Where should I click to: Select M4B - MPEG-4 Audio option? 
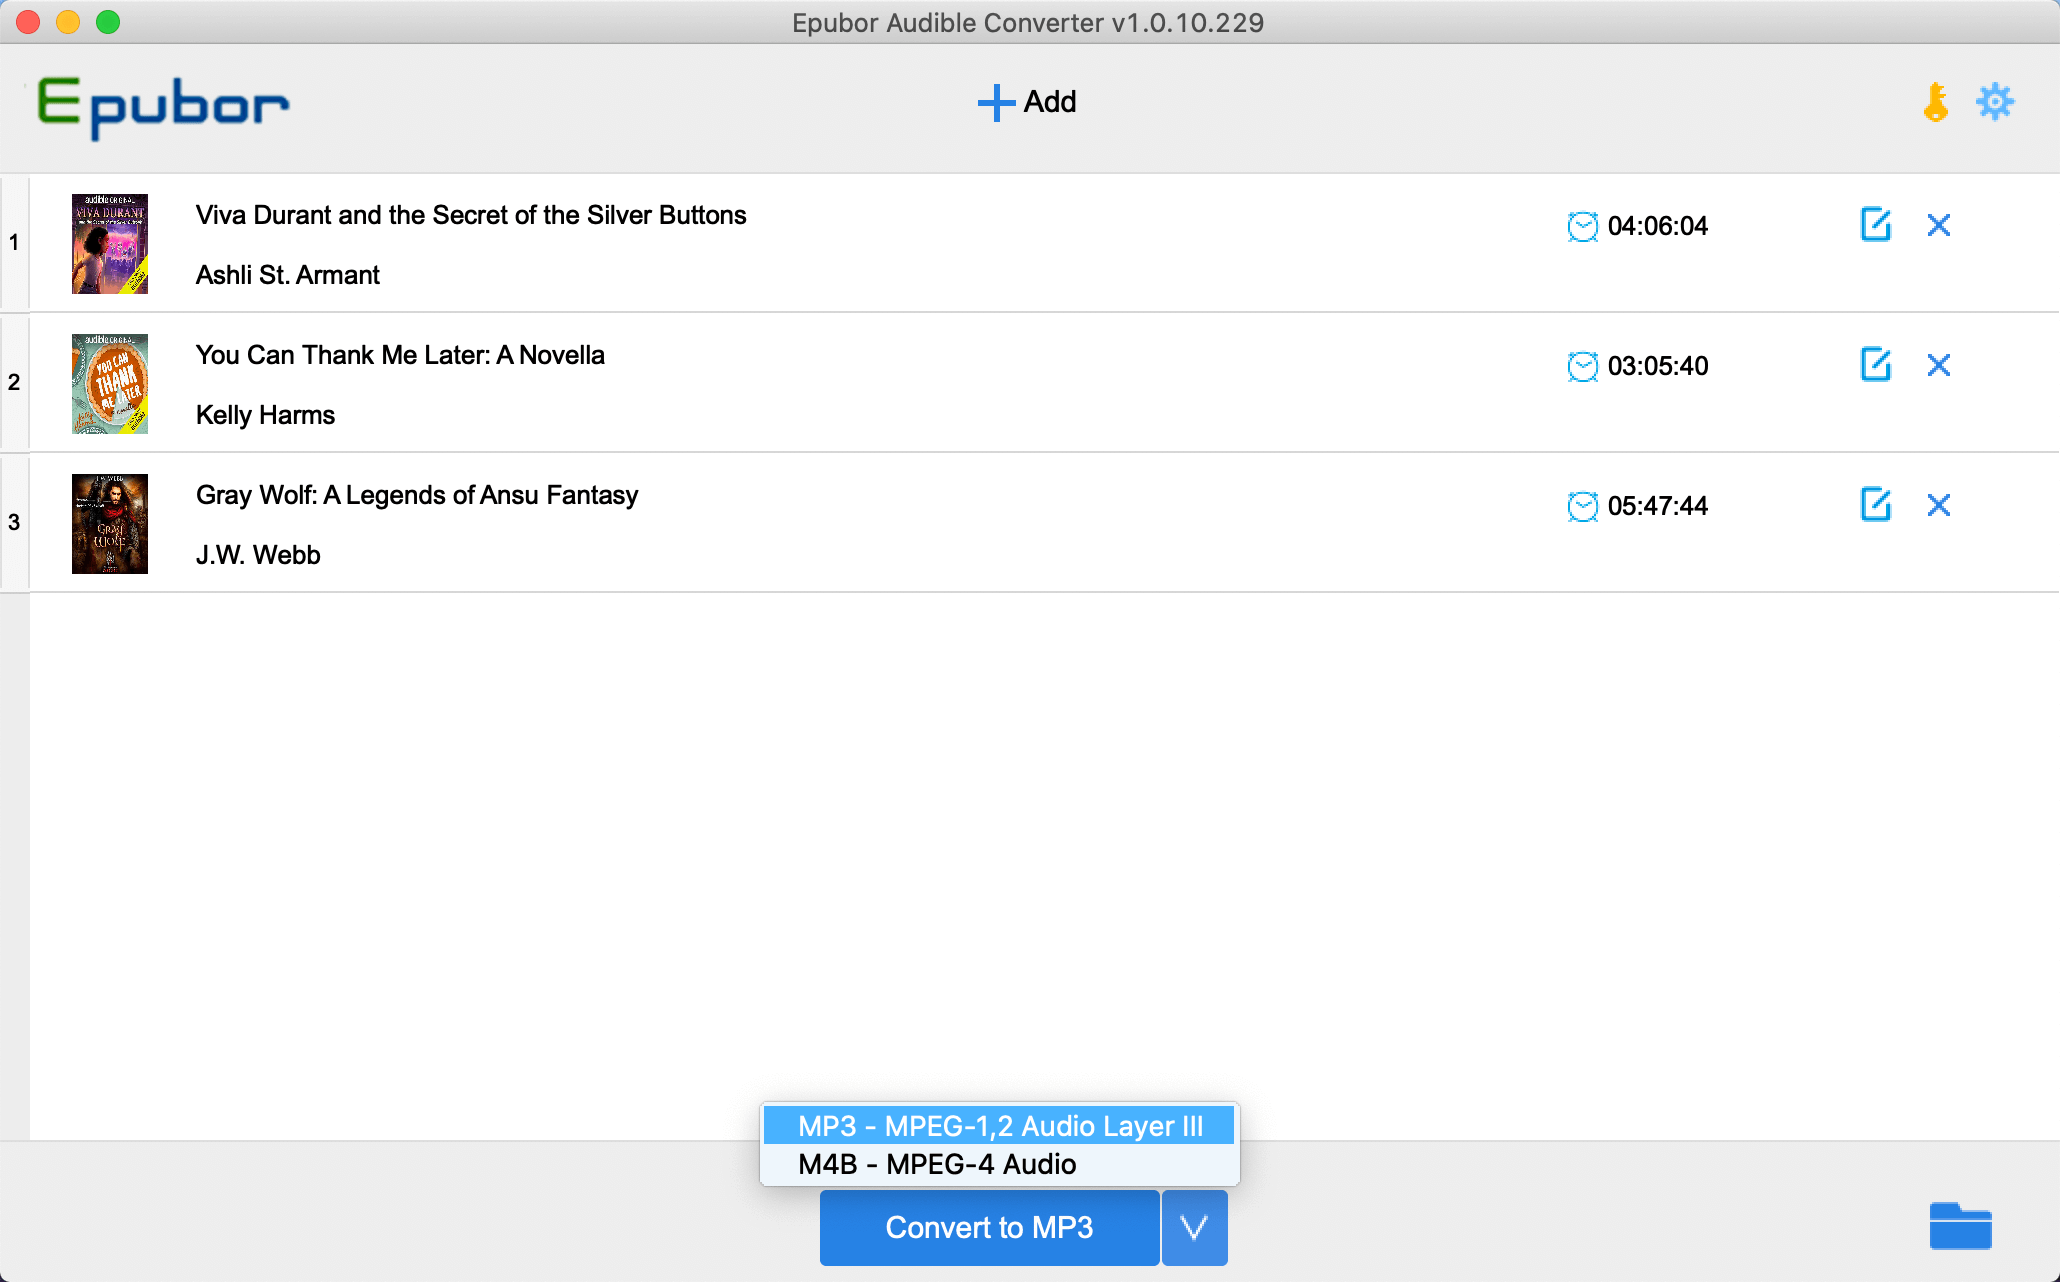1000,1164
